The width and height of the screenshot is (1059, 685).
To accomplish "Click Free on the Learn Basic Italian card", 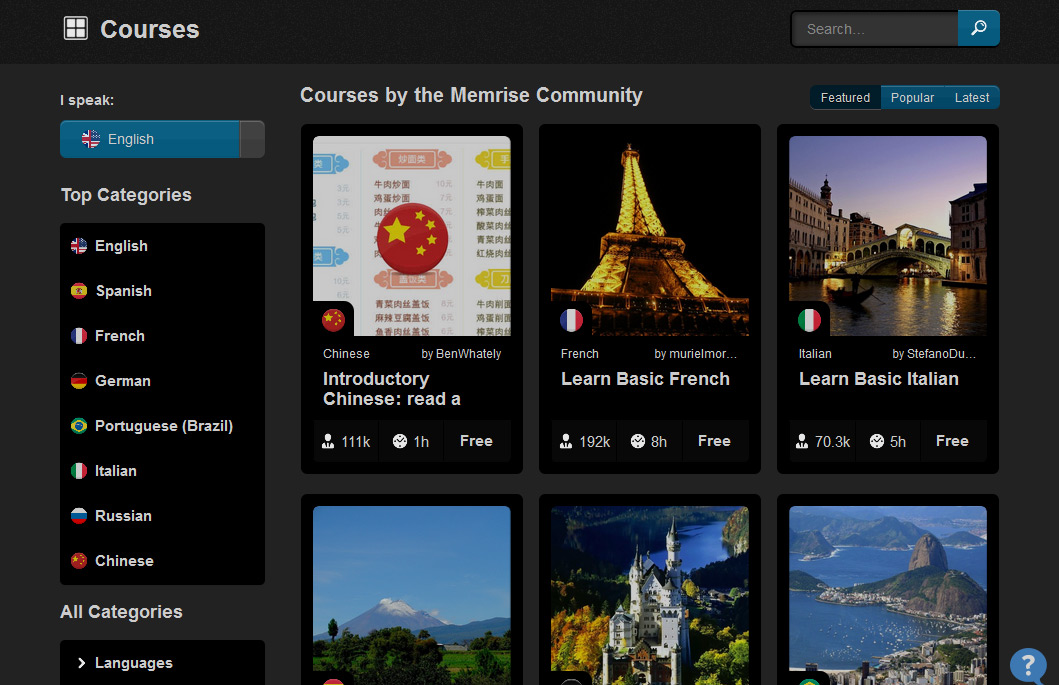I will coord(952,441).
